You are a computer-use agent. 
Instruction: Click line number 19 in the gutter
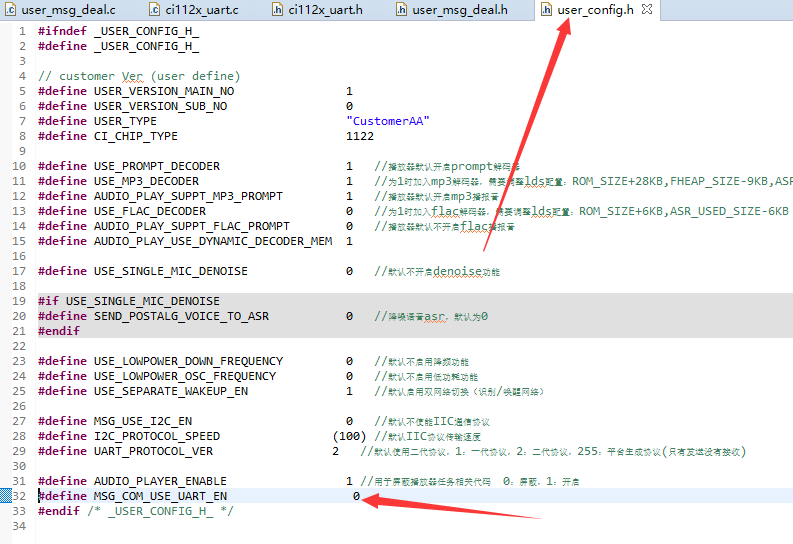pos(19,301)
